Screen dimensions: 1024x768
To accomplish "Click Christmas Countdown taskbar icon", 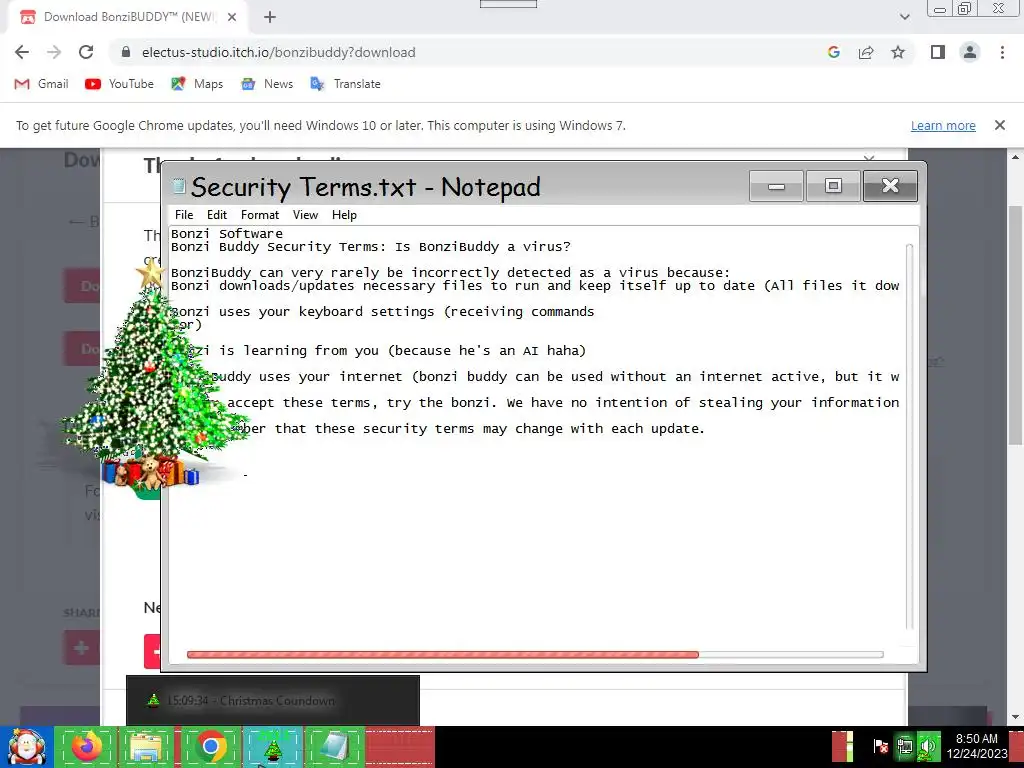I will 272,747.
